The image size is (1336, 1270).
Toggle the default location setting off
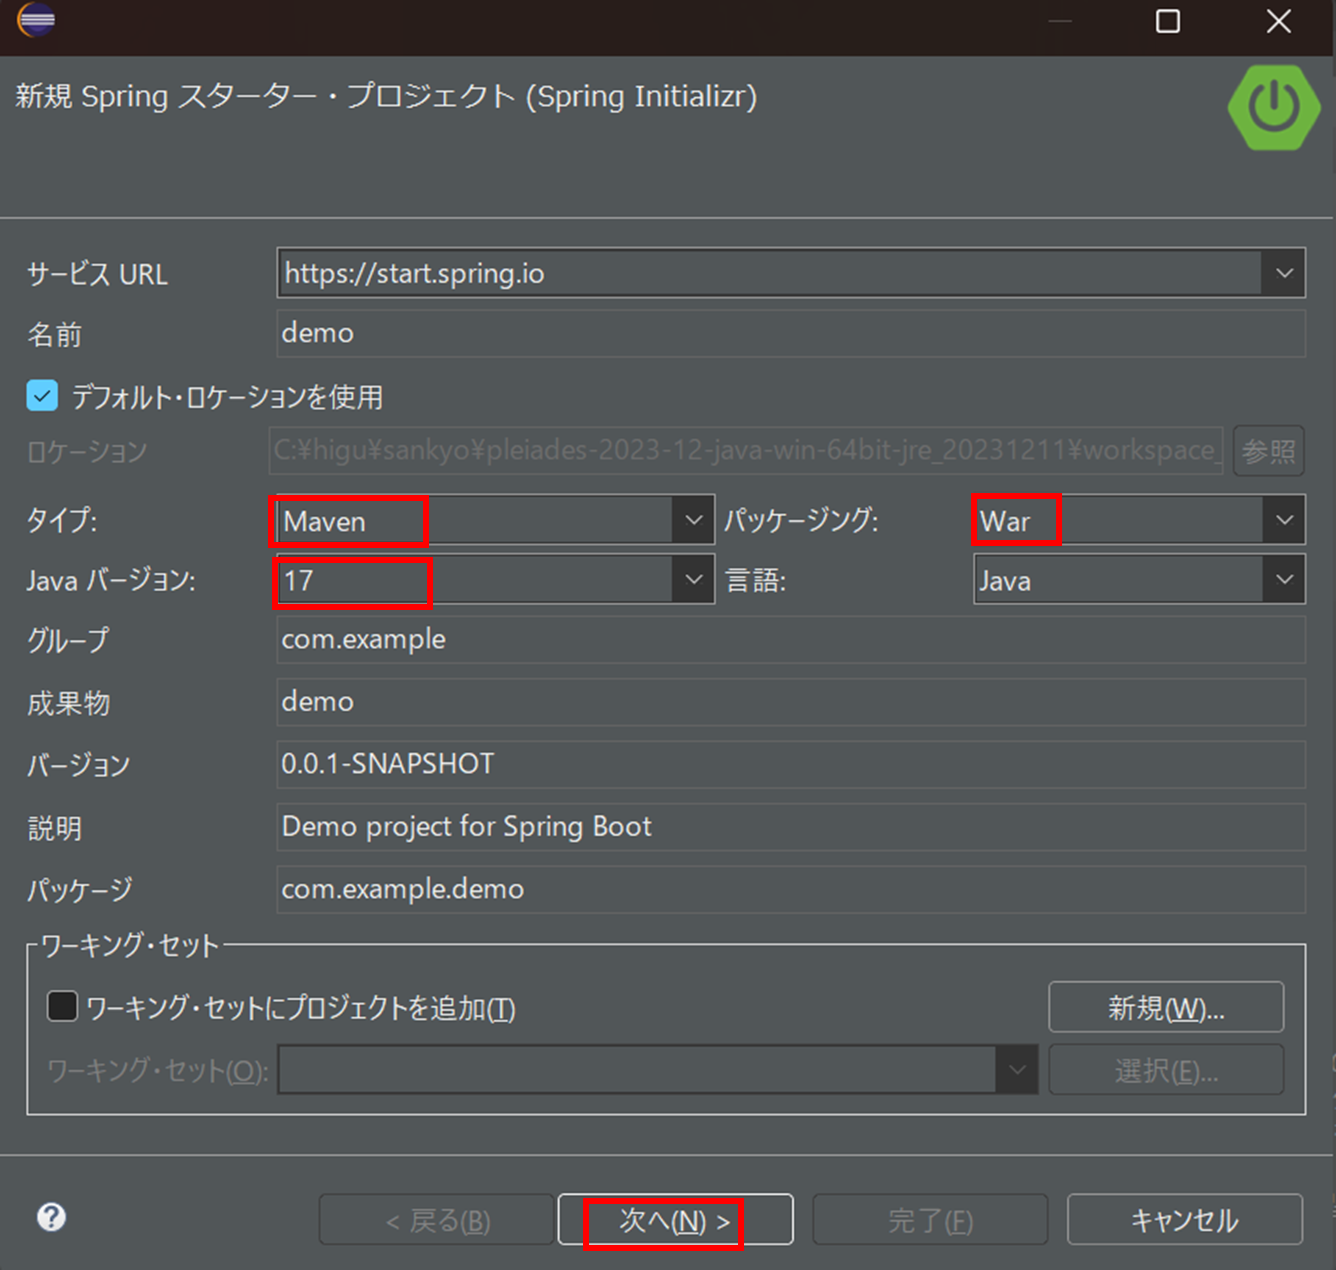pyautogui.click(x=41, y=396)
